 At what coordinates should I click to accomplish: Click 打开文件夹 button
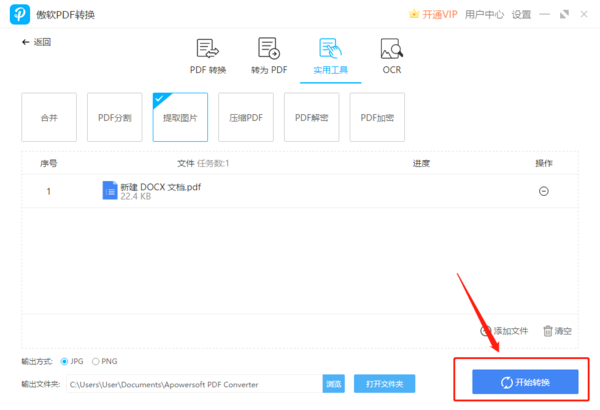point(385,384)
